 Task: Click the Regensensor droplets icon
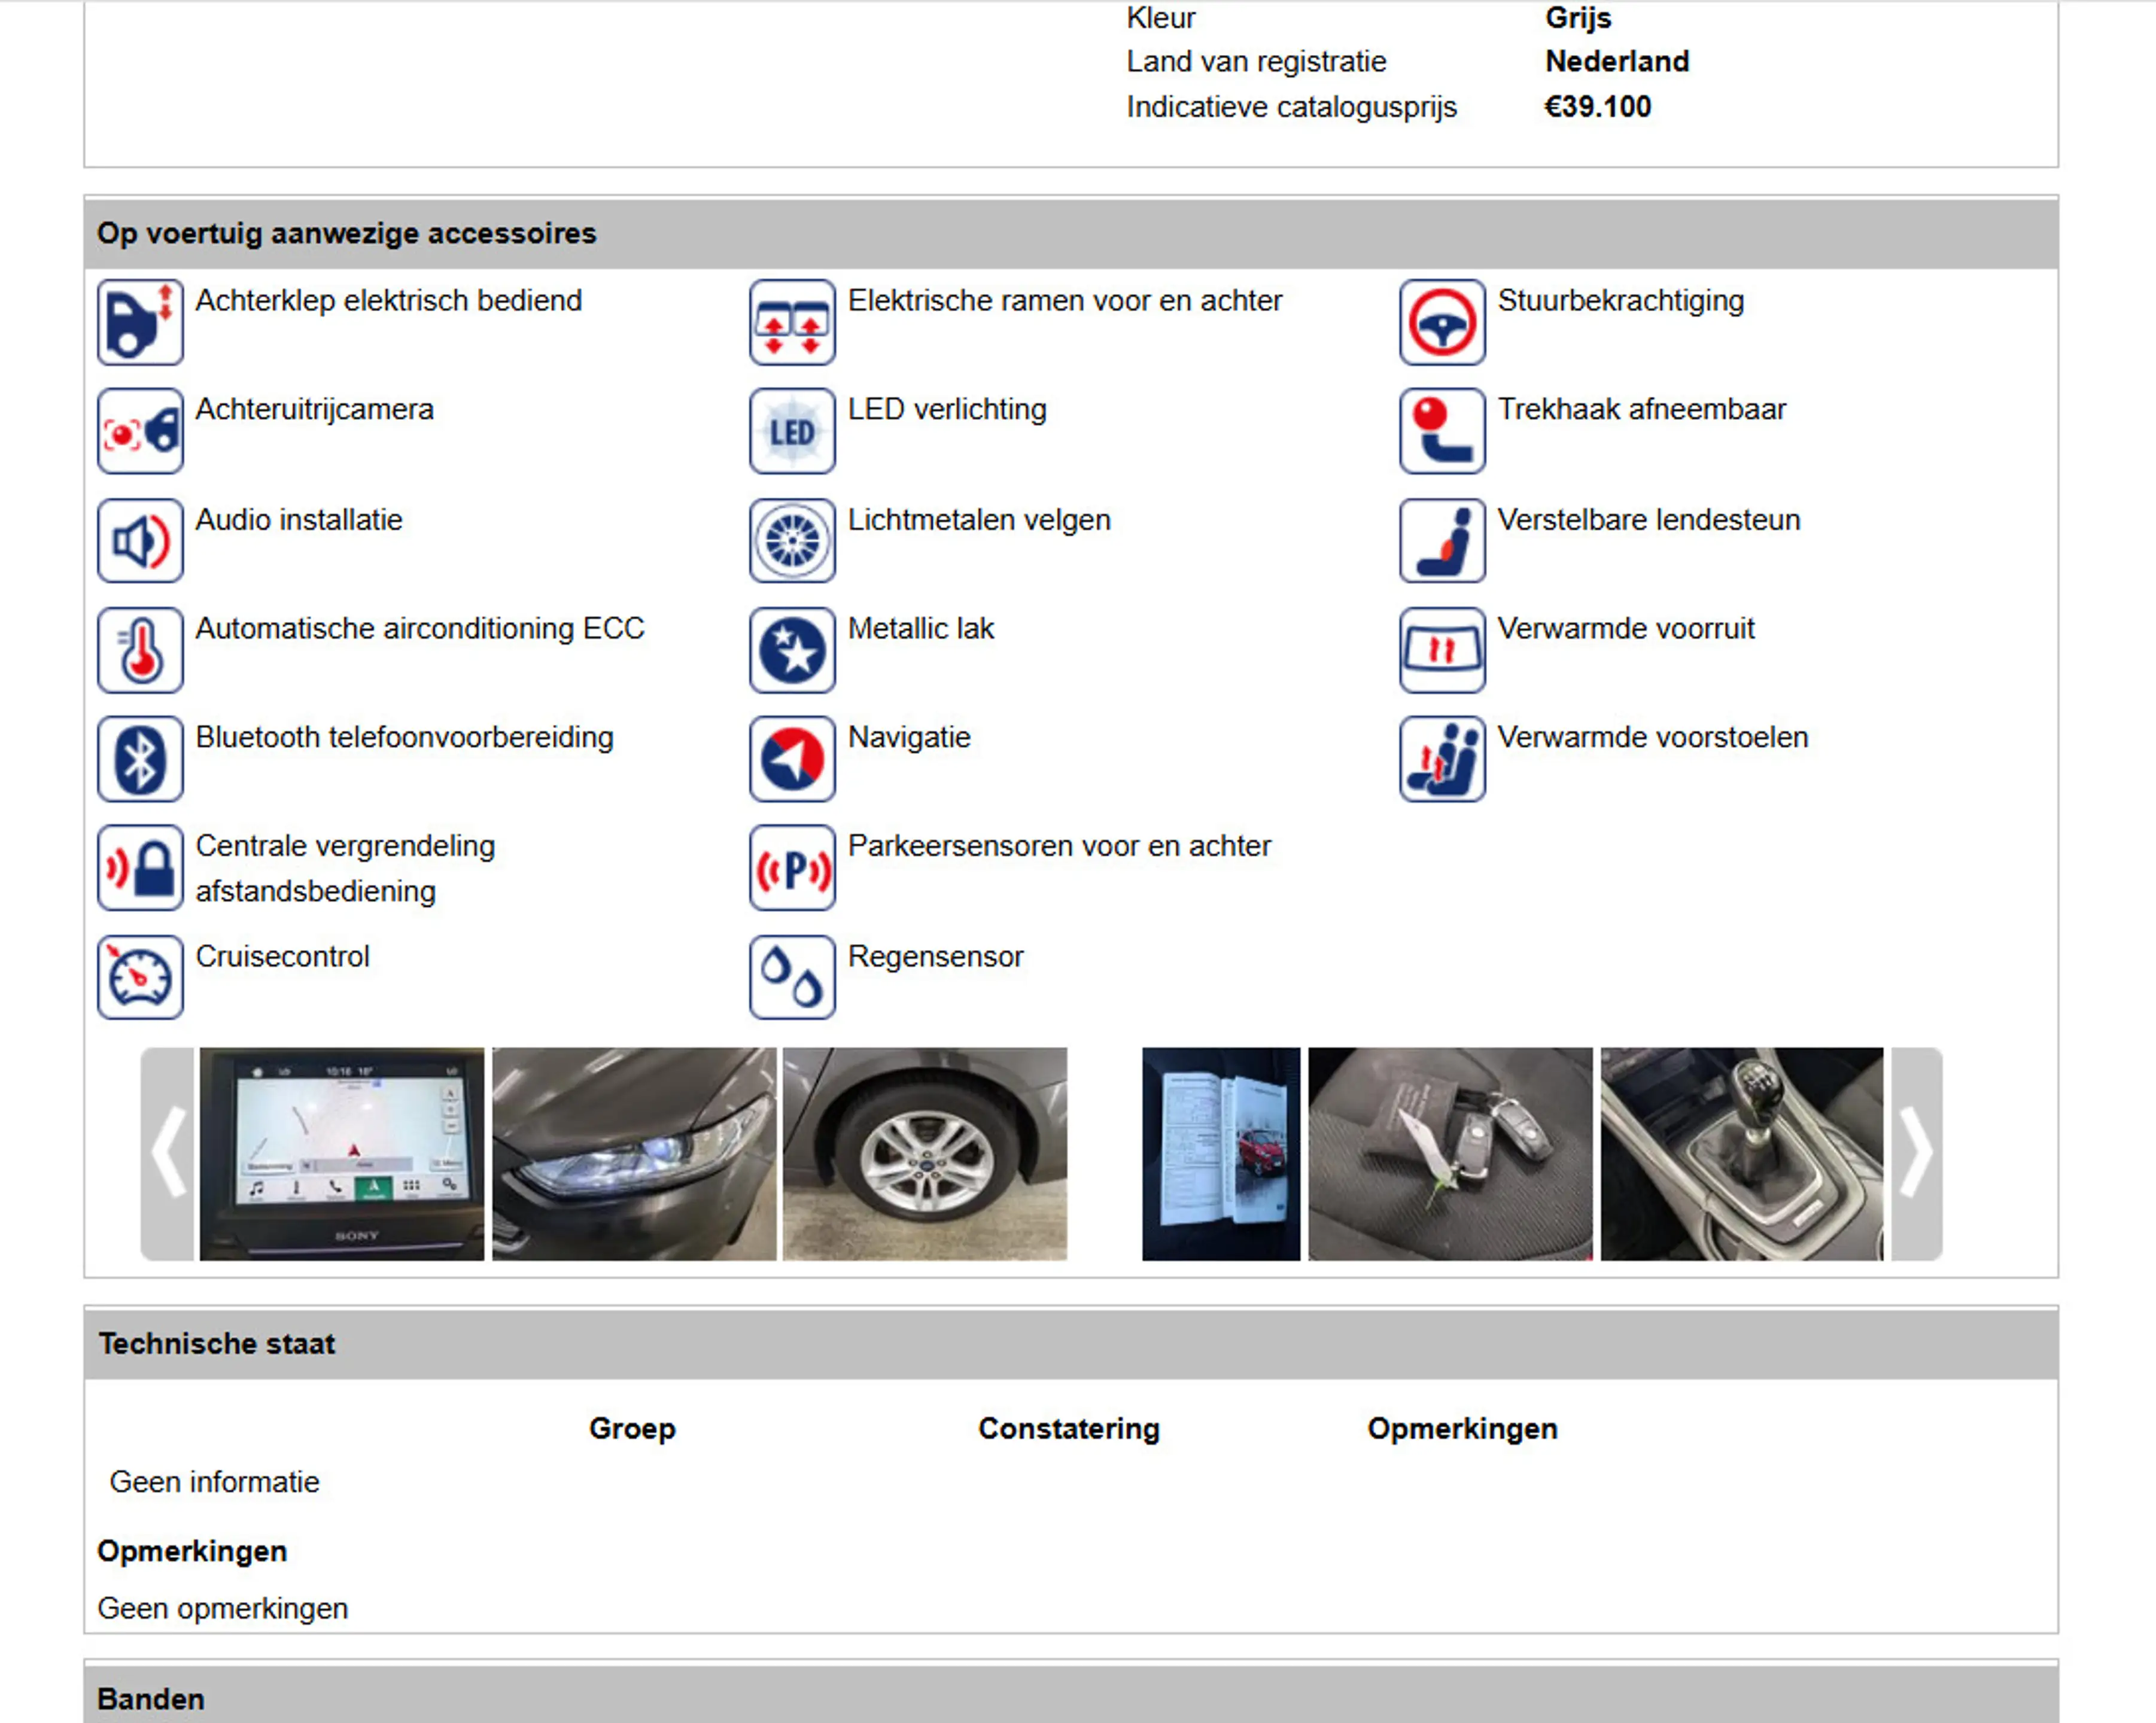tap(792, 978)
